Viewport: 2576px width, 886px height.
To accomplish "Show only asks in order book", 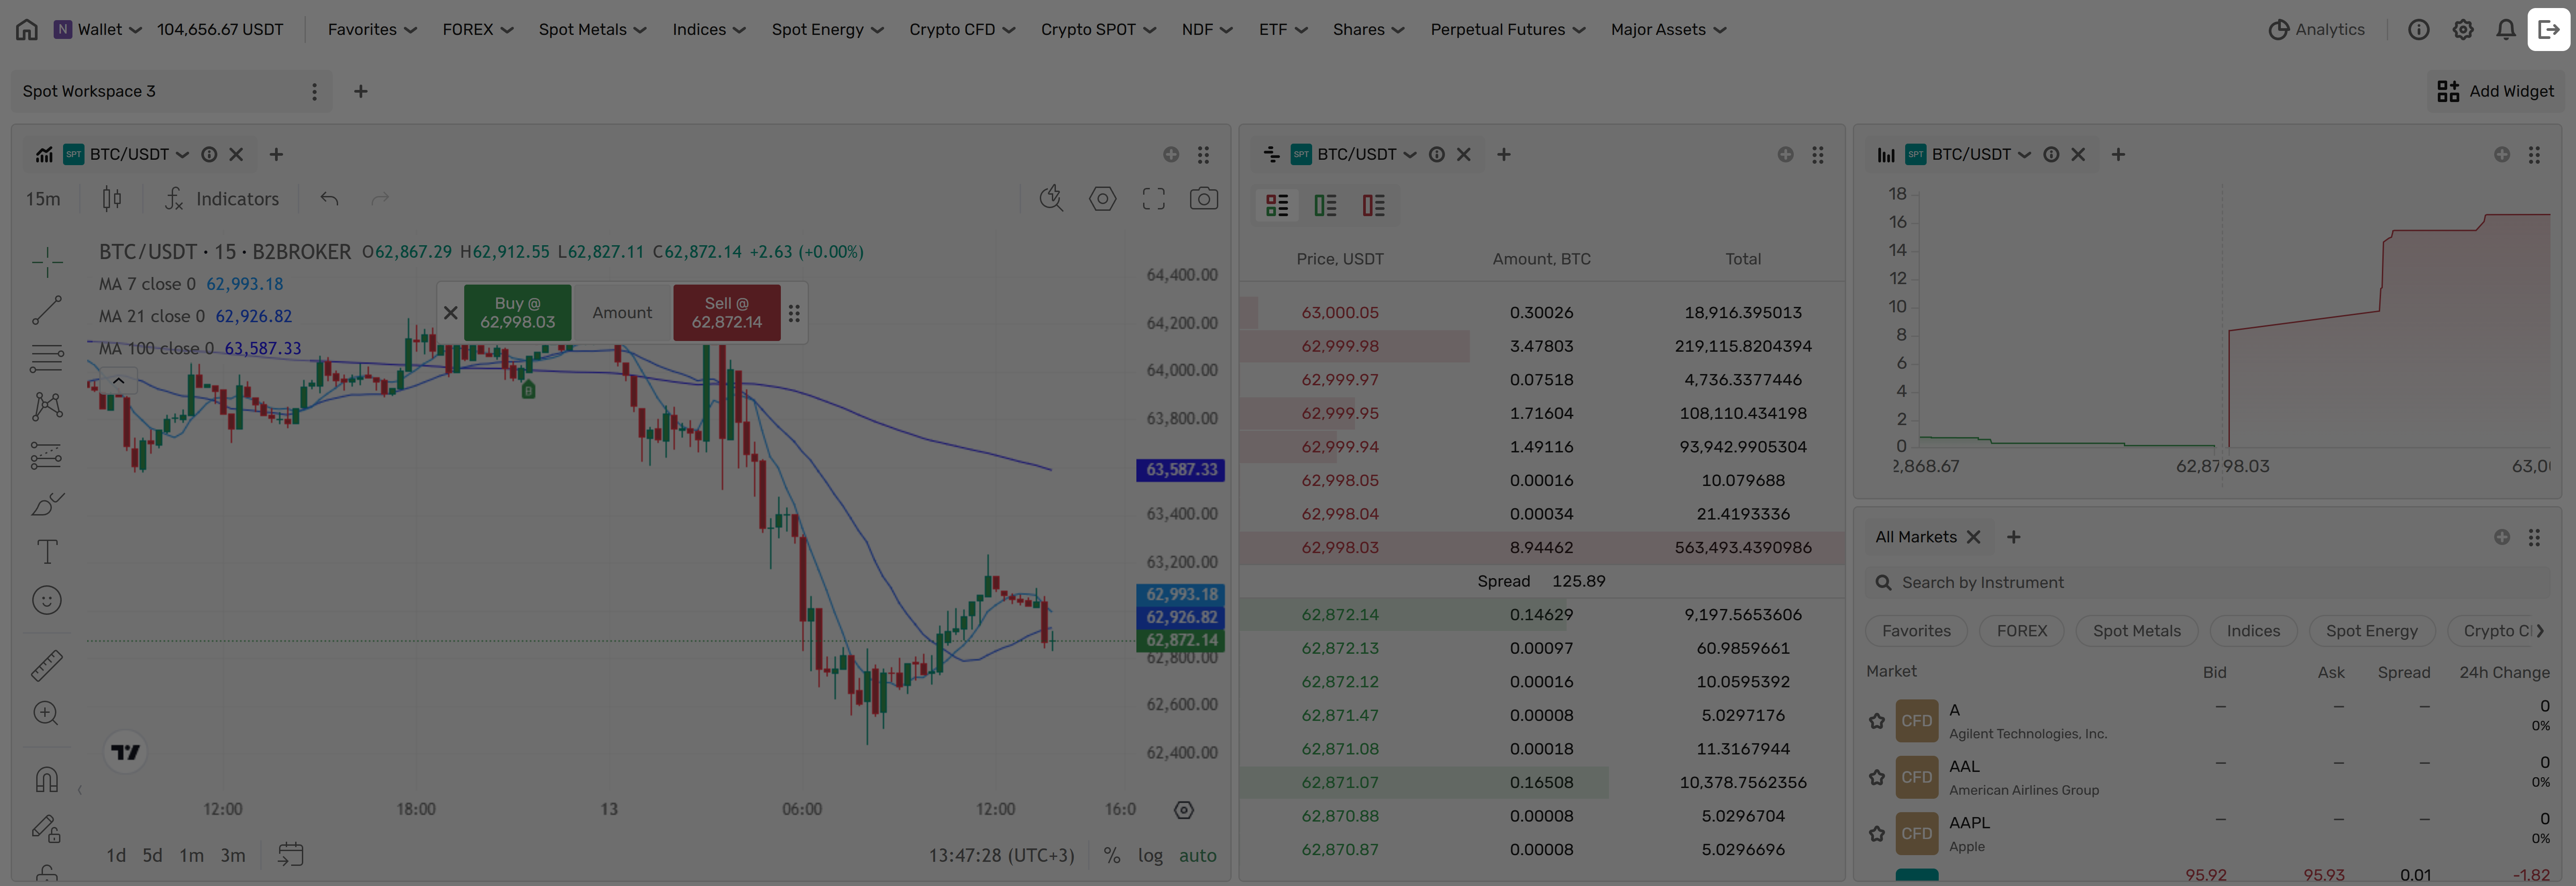I will point(1373,206).
